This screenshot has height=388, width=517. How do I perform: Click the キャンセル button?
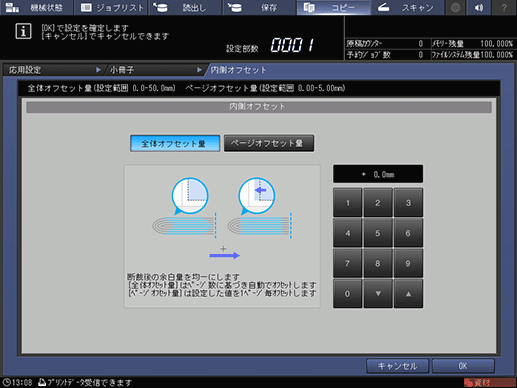397,366
